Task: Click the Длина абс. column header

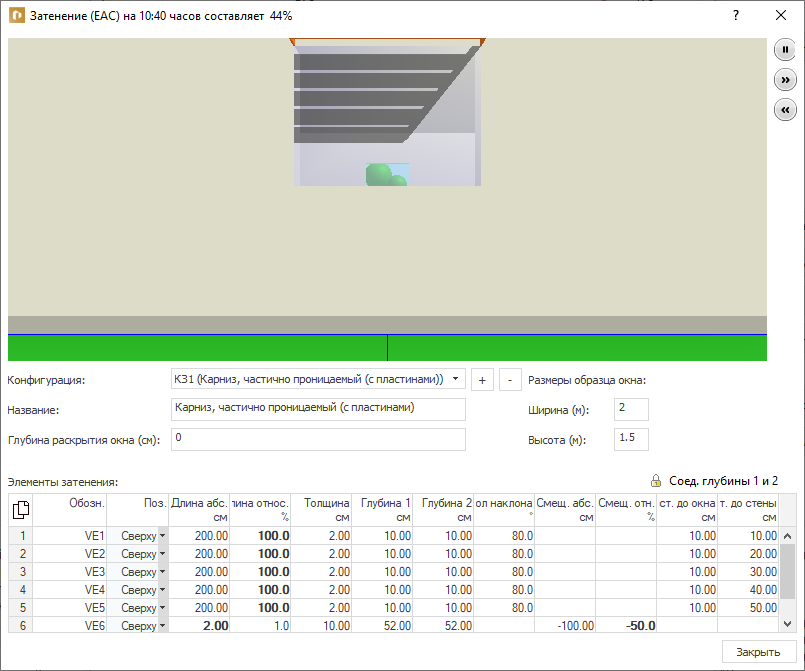Action: point(199,510)
